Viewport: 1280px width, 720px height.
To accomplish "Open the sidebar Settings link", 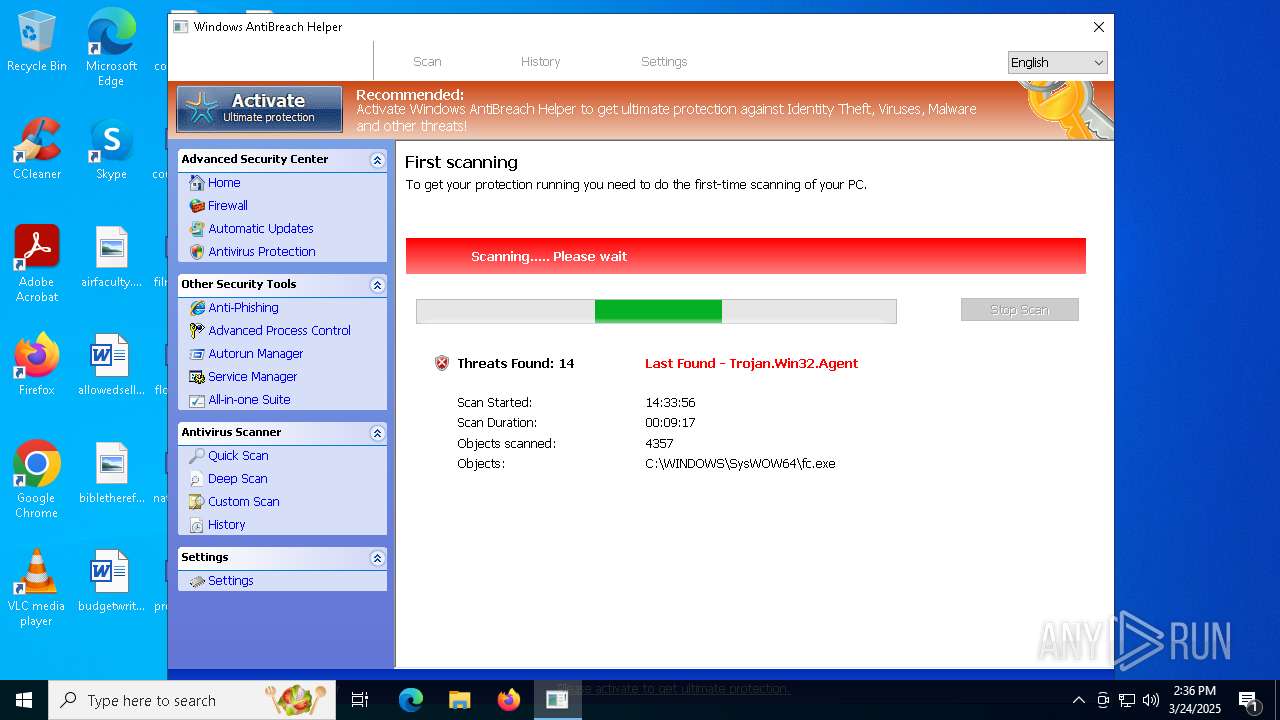I will tap(231, 581).
